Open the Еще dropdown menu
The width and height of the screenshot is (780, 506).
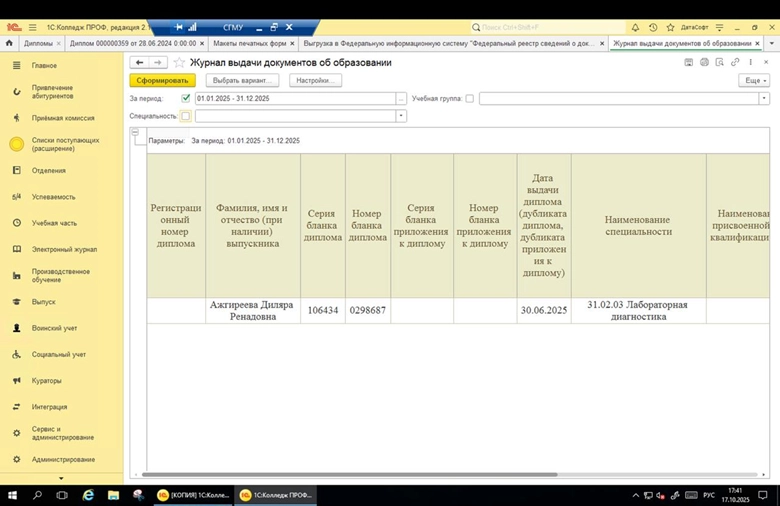click(x=753, y=80)
